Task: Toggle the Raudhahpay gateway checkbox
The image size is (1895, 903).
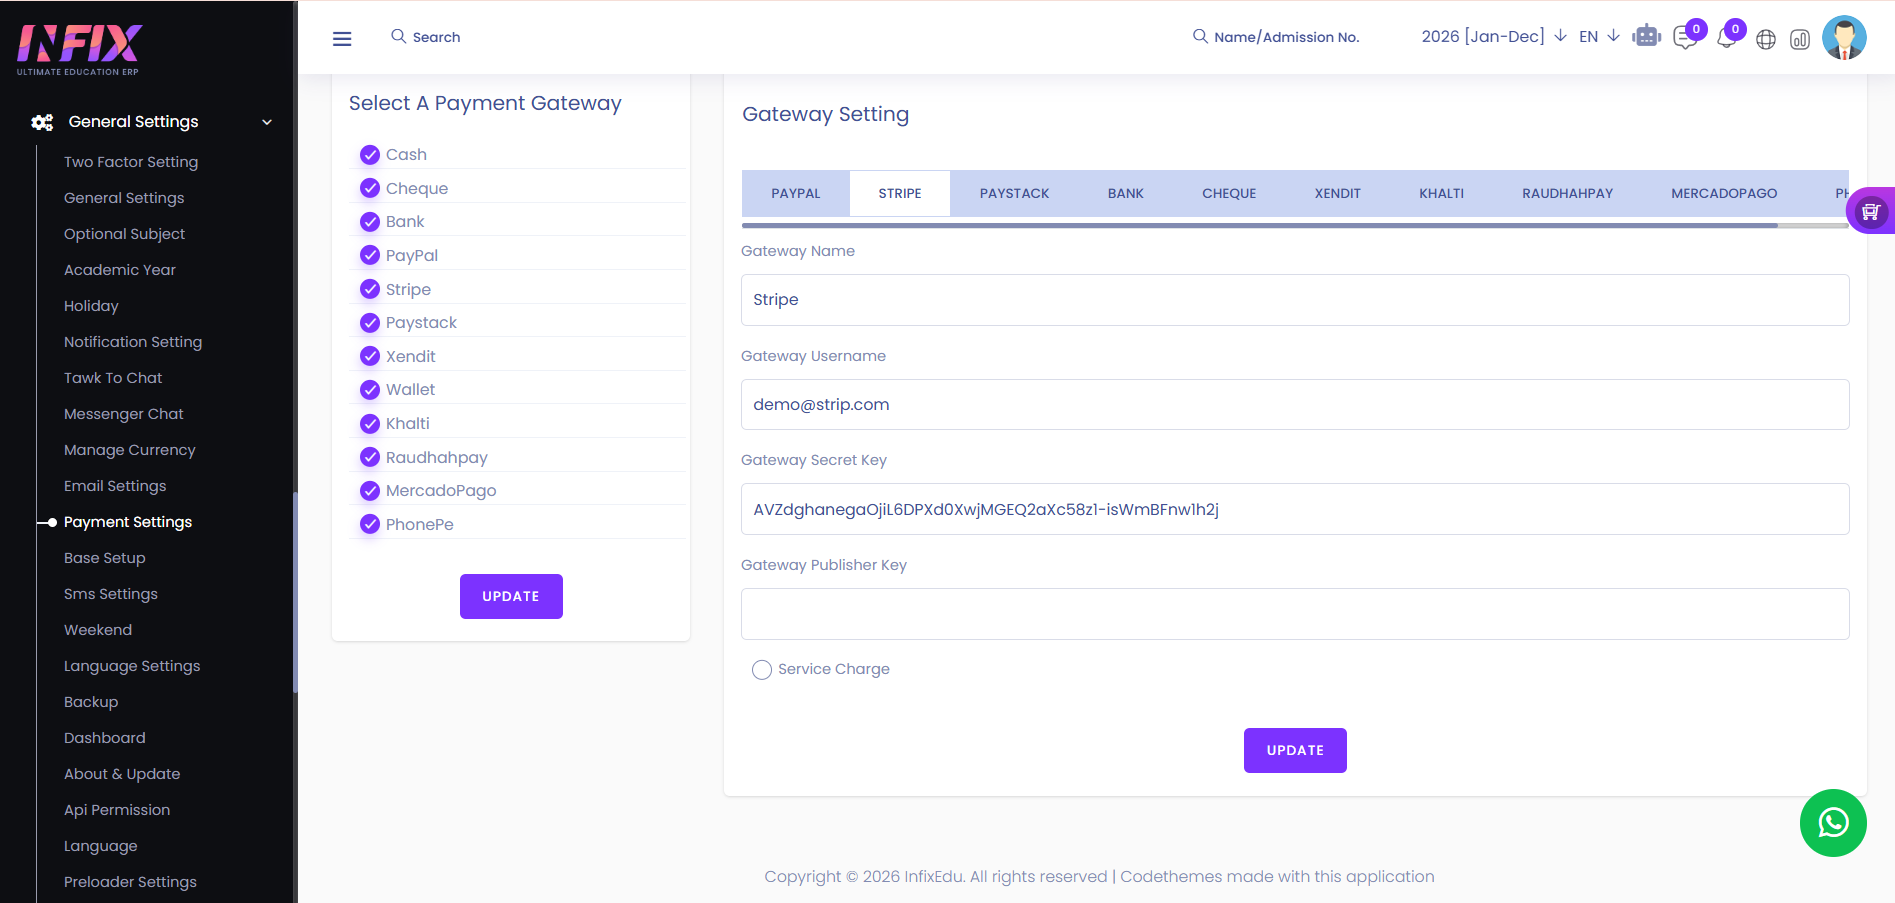Action: (x=370, y=457)
